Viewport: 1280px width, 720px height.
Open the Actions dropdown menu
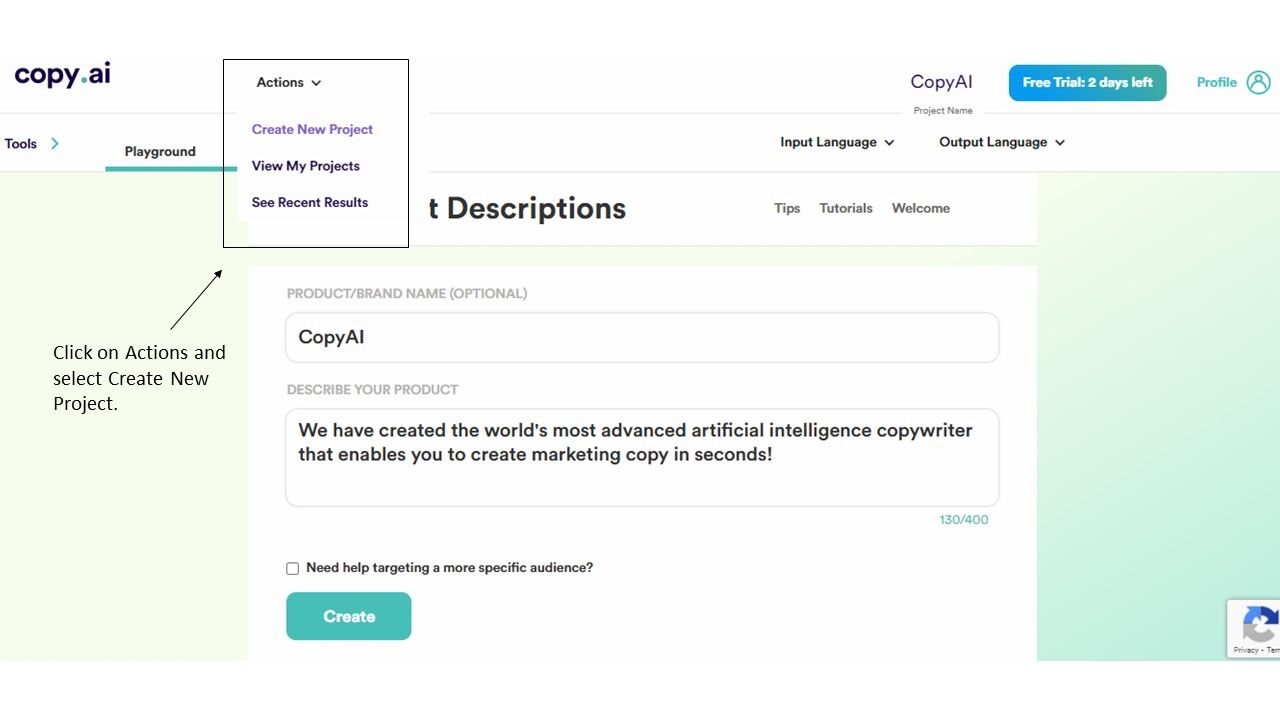pyautogui.click(x=289, y=83)
